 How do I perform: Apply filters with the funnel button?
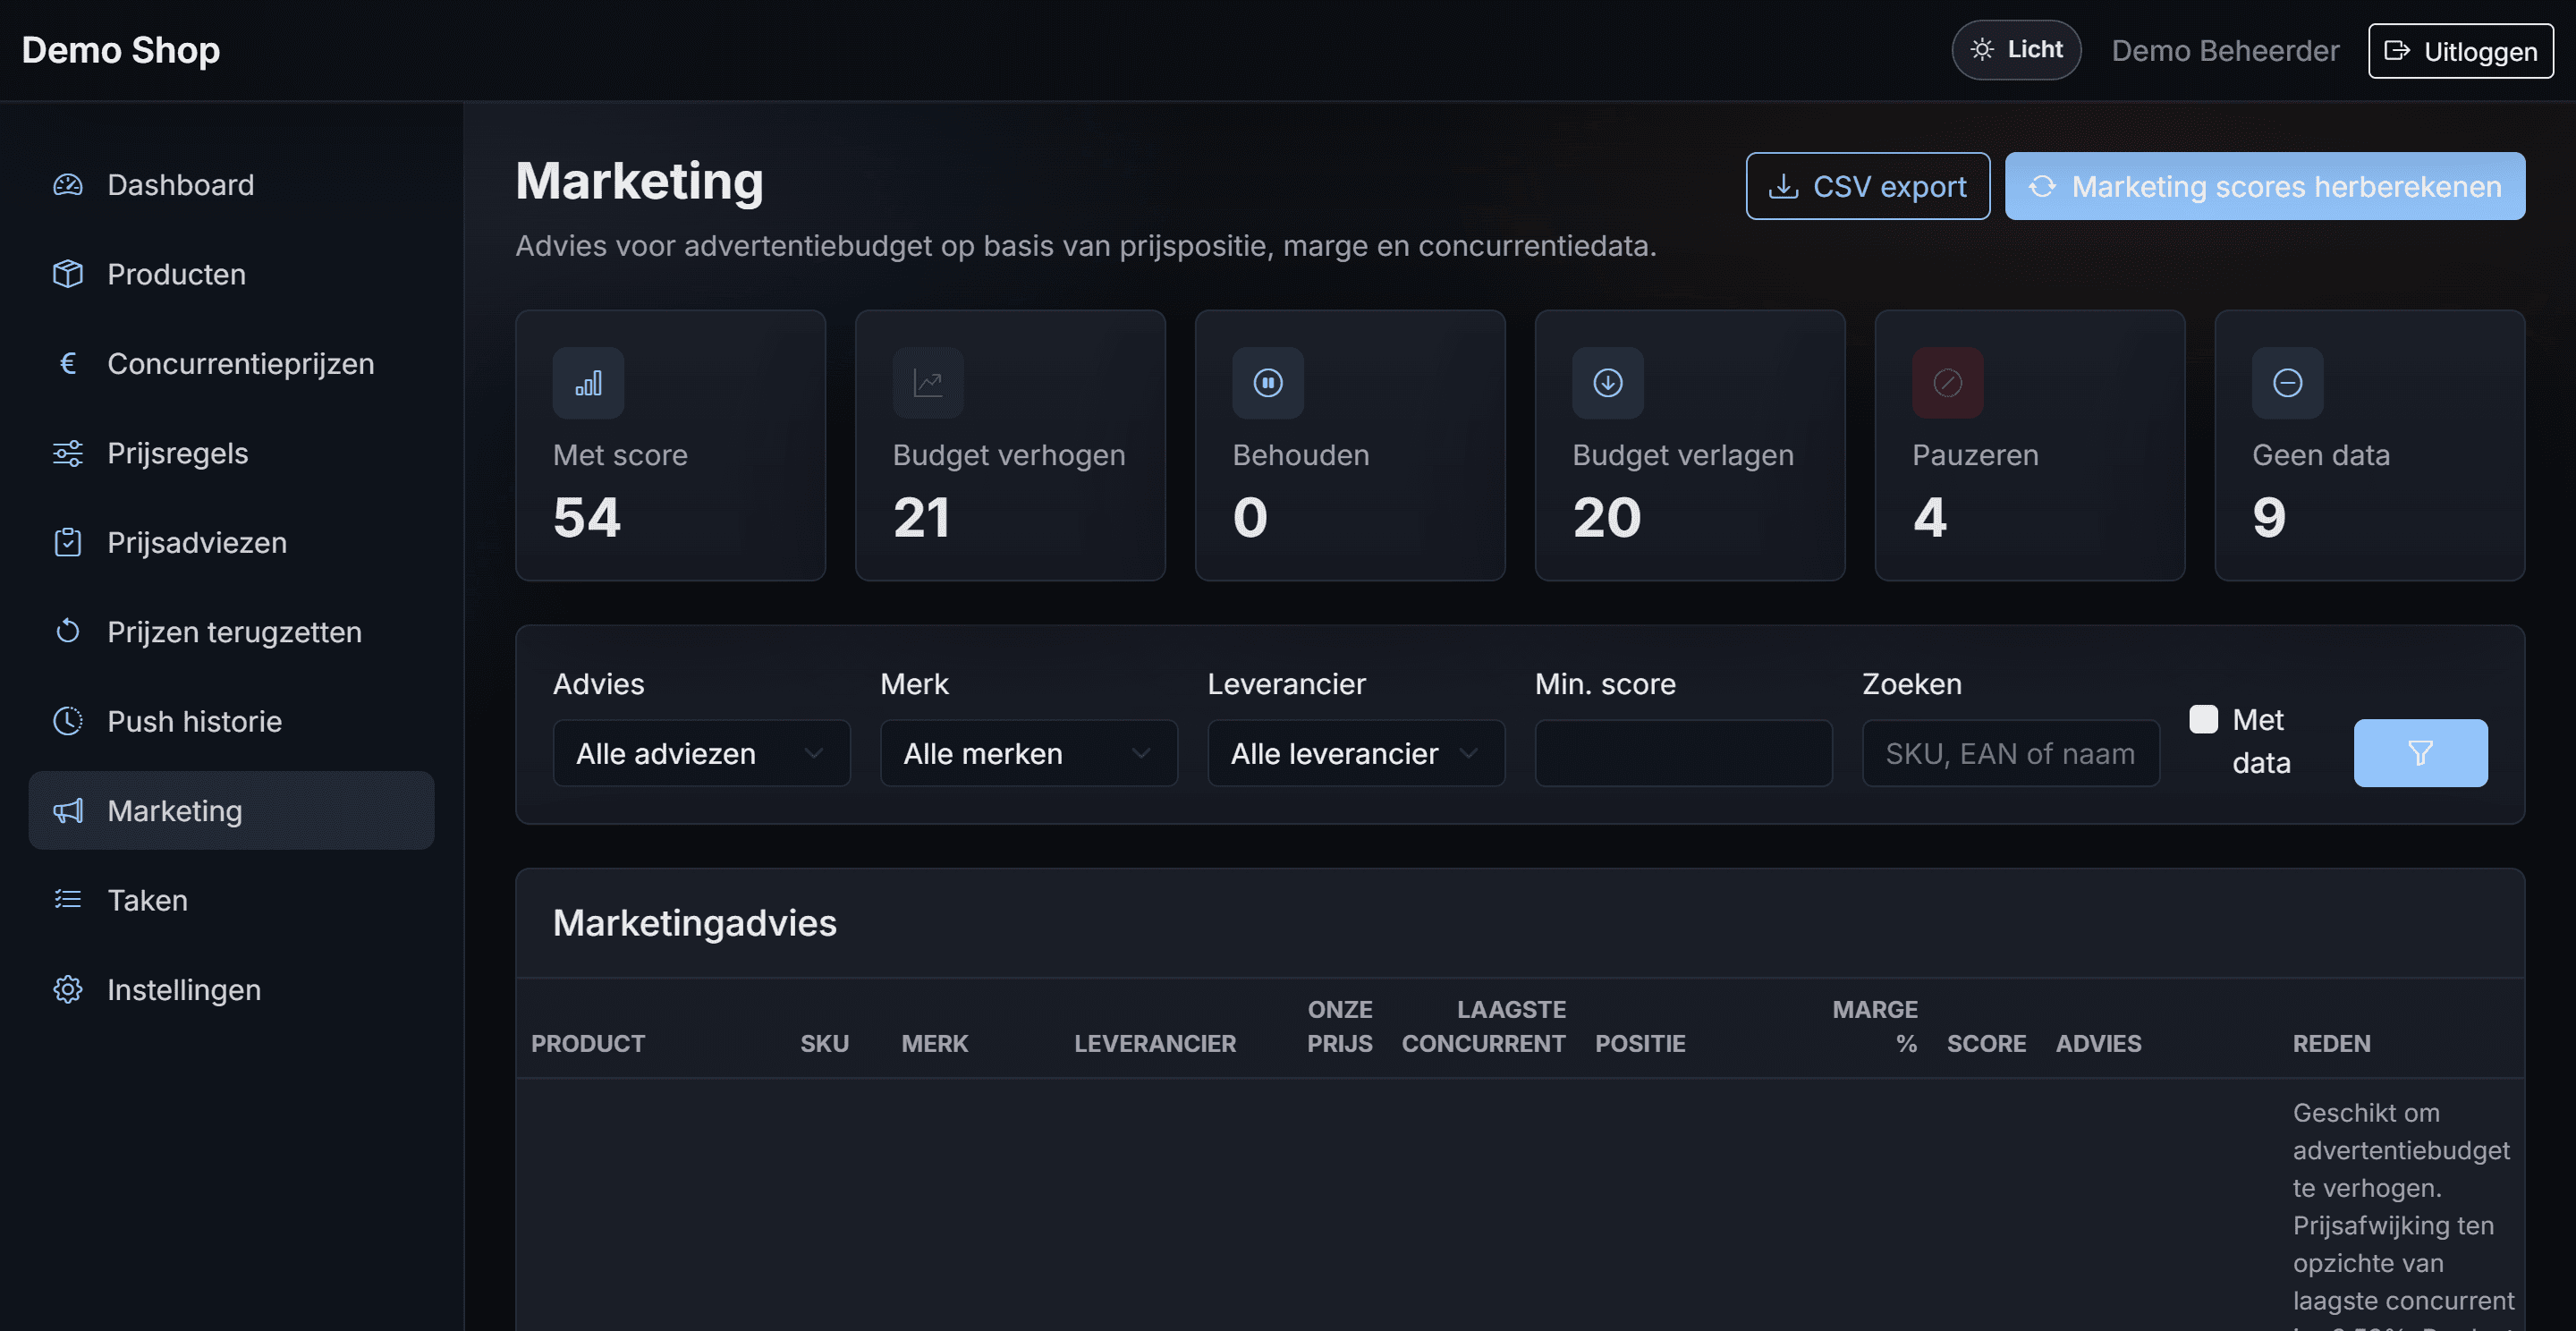[x=2420, y=753]
